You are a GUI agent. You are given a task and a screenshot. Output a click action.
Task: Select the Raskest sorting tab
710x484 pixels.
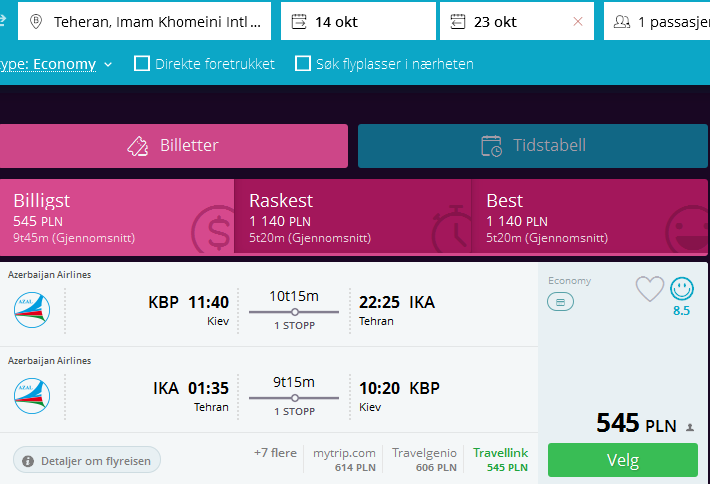click(353, 216)
